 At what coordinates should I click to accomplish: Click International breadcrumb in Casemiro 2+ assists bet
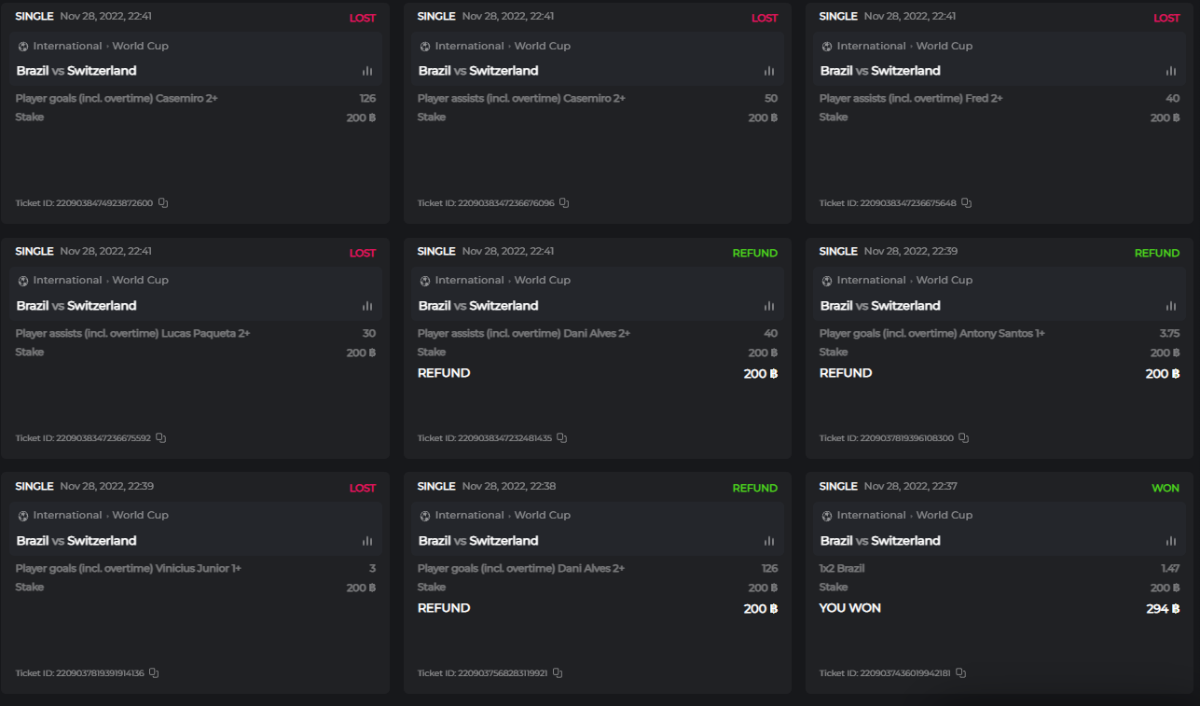(468, 46)
